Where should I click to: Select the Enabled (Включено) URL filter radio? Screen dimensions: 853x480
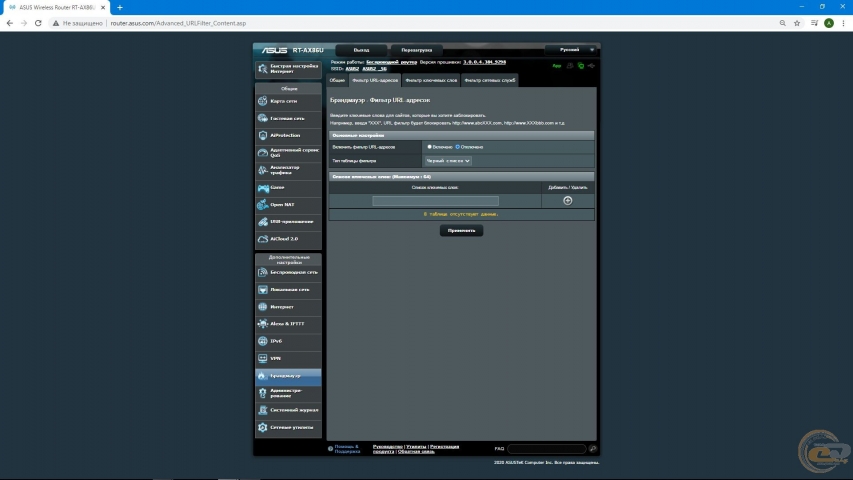pos(430,147)
